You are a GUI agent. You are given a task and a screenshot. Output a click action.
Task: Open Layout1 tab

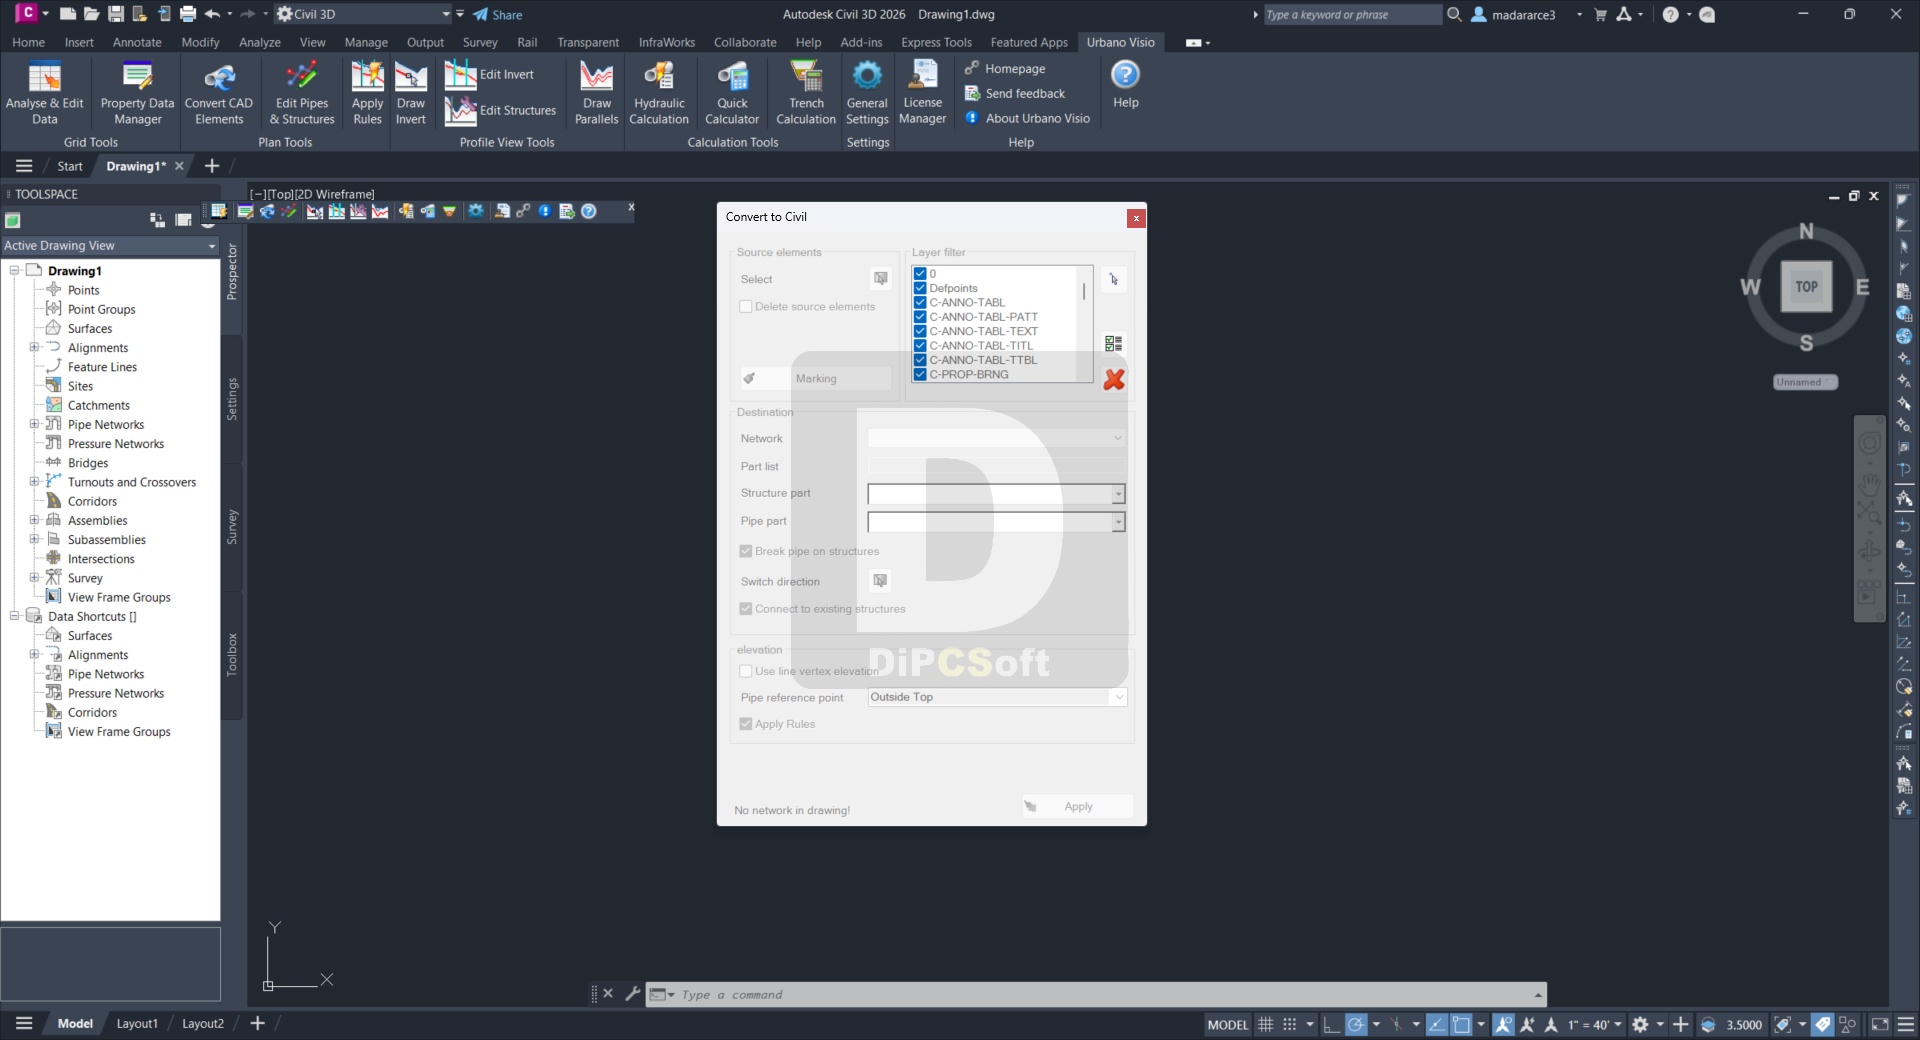click(137, 1023)
